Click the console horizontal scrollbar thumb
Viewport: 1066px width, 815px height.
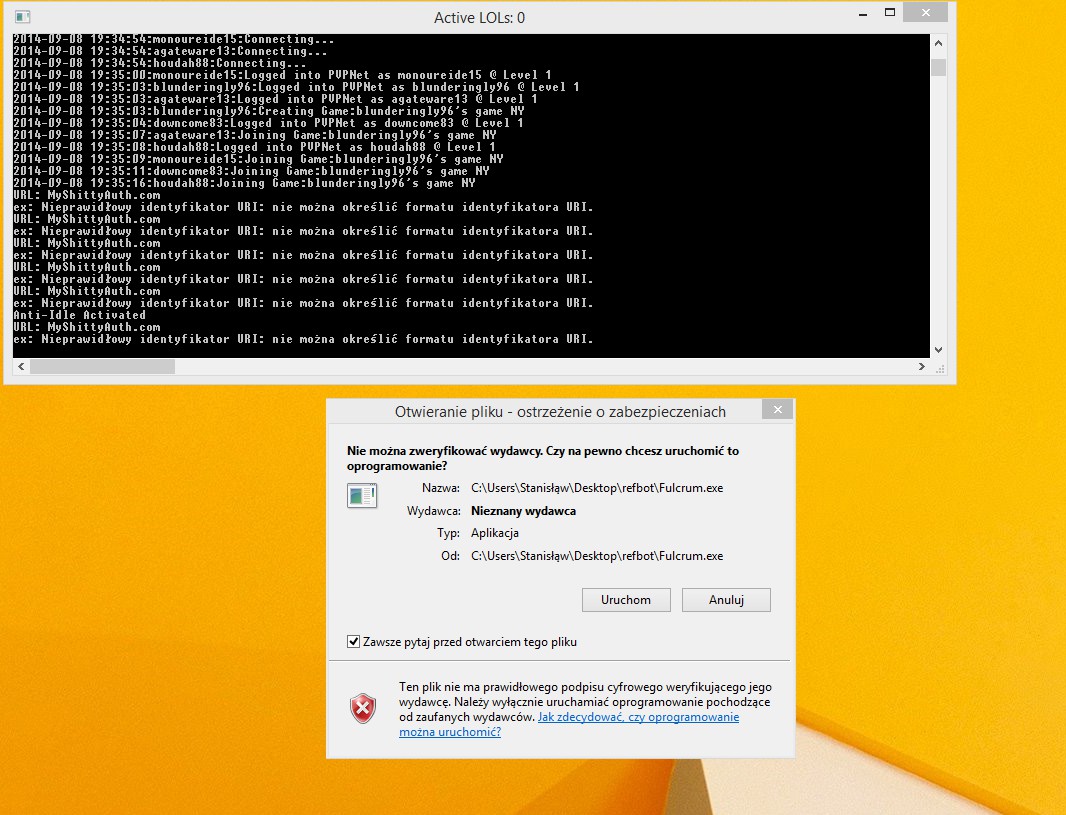(x=102, y=366)
